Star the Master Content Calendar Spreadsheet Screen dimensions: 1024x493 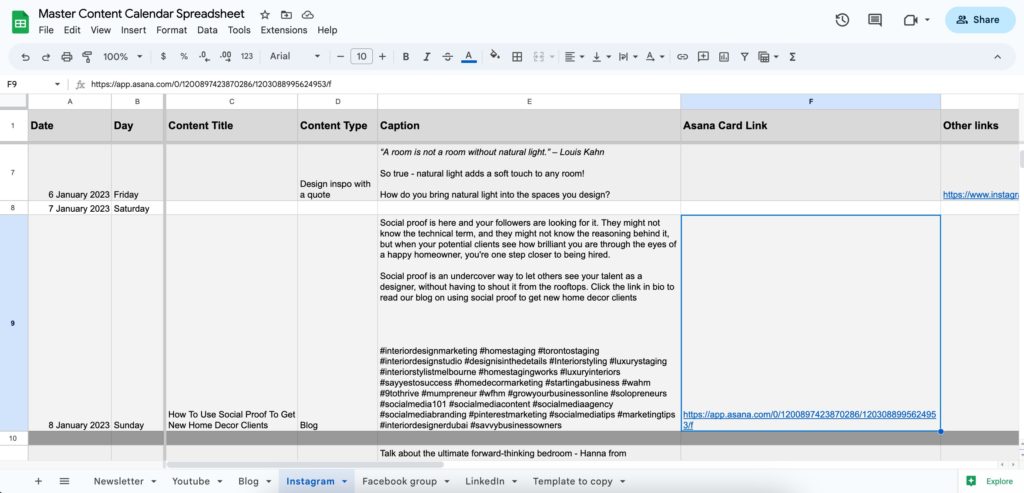[x=264, y=14]
